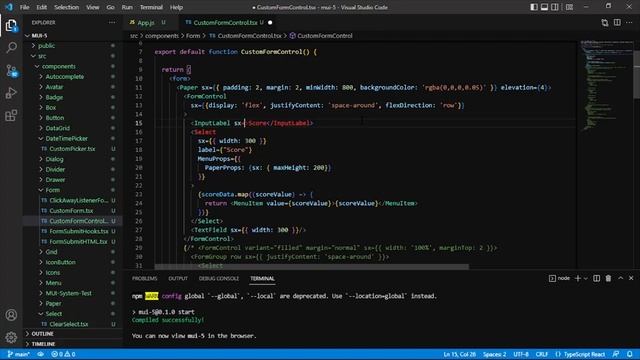Change line ending via CRLF

542,354
